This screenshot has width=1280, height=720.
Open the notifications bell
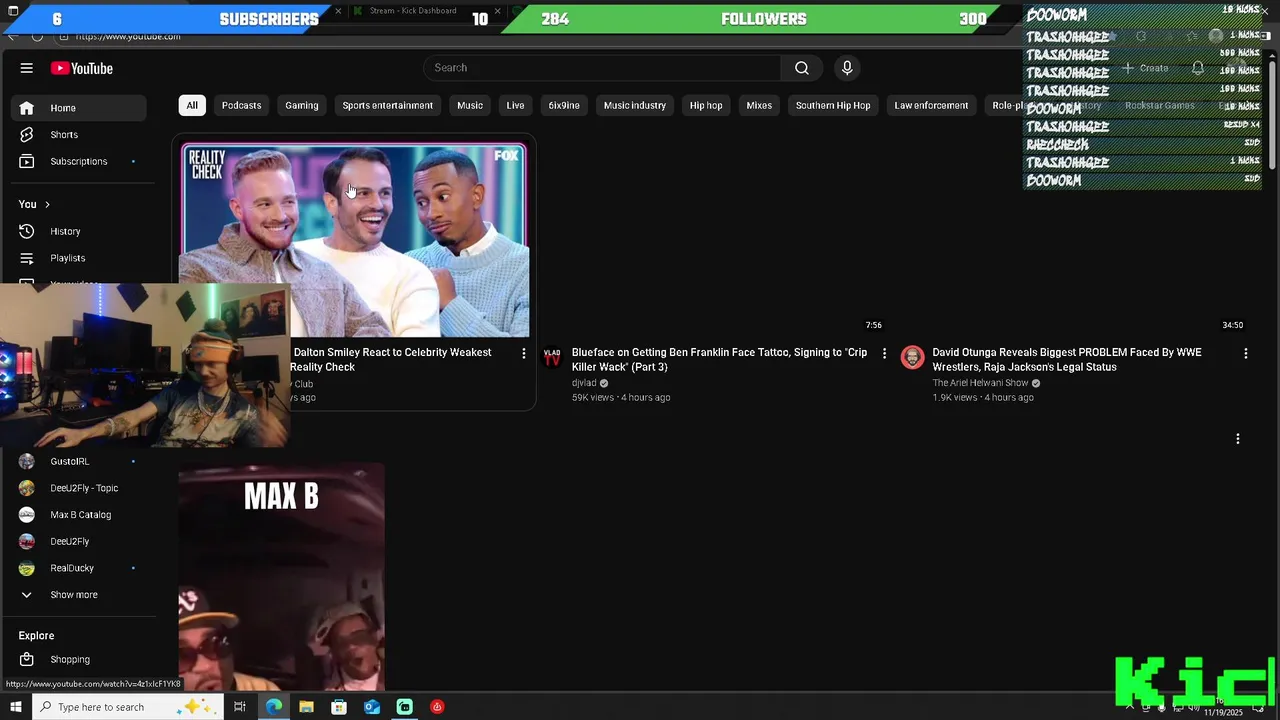click(1198, 68)
